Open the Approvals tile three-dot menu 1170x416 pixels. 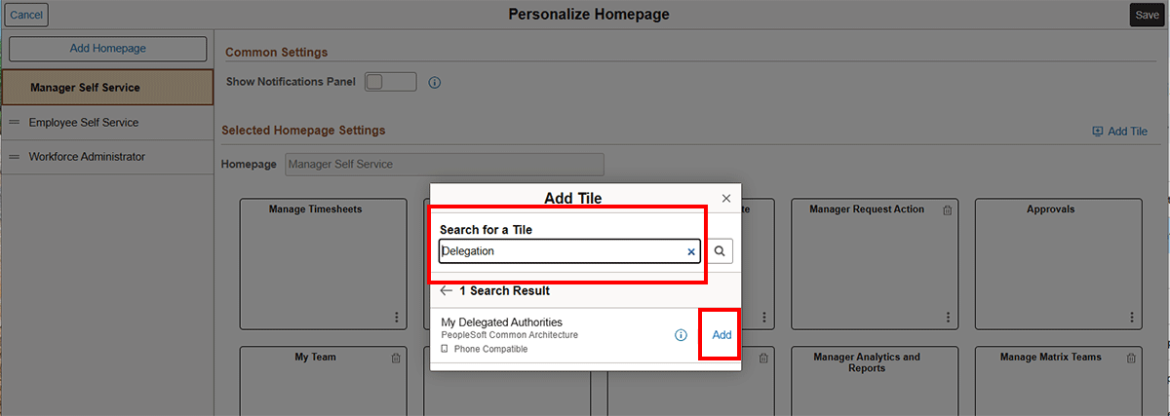(1131, 317)
